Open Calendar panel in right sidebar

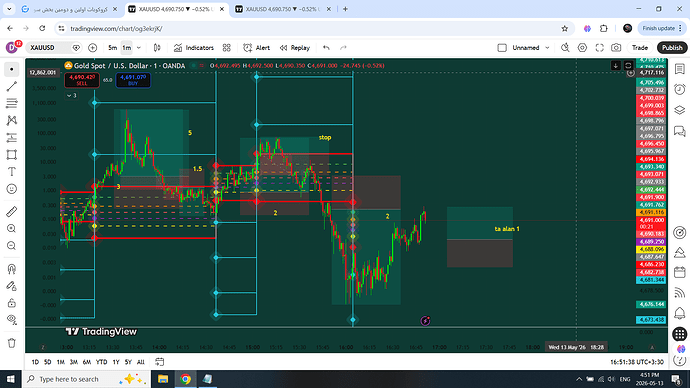(680, 272)
